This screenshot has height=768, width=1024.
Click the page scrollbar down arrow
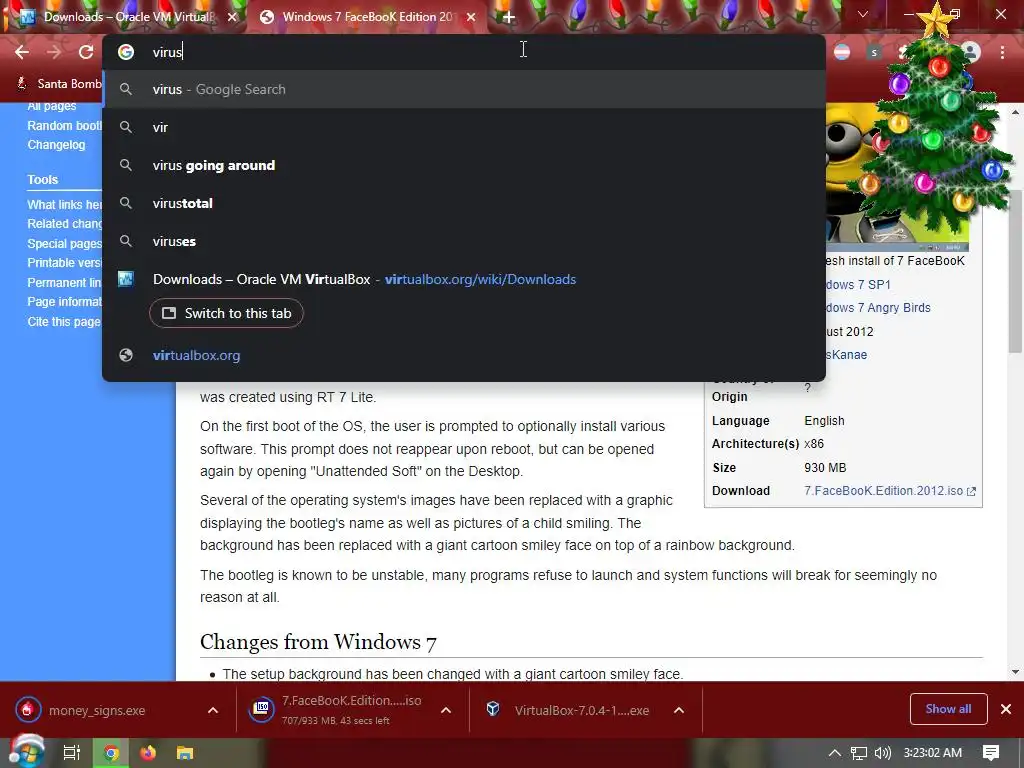pyautogui.click(x=1016, y=672)
